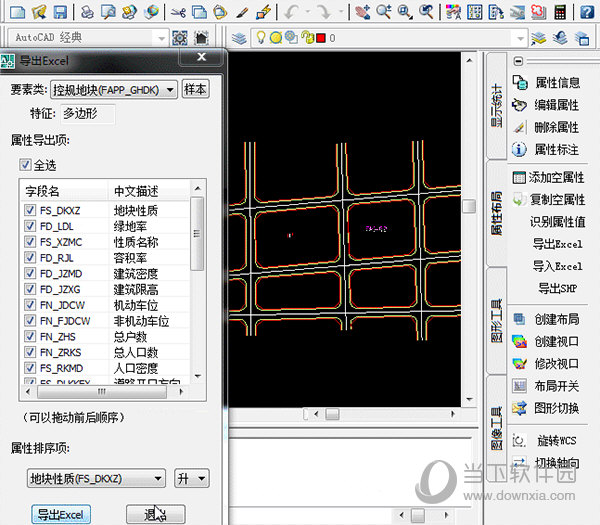Viewport: 600px width, 525px height.
Task: Toggle the 全选 checkbox
Action: pos(25,165)
